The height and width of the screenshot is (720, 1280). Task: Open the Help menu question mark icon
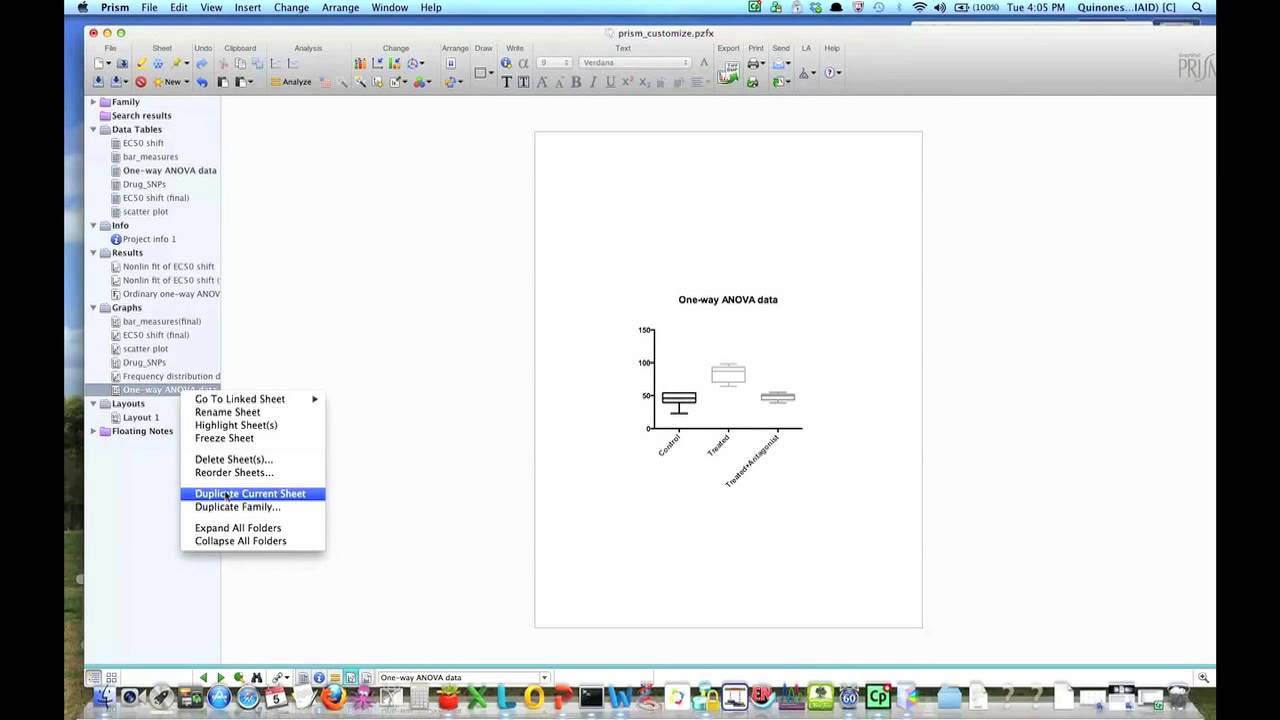pos(828,73)
